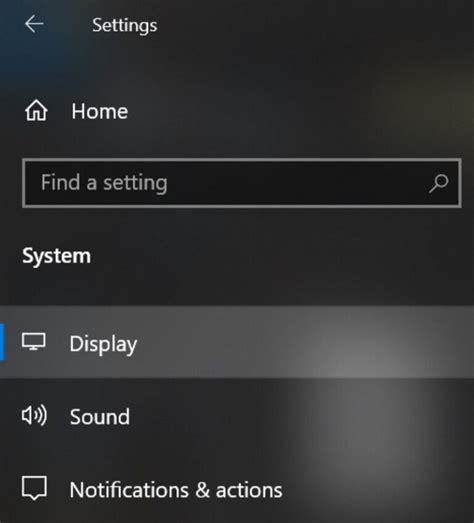Screen dimensions: 474x523
Task: Open the Home settings page
Action: (x=77, y=111)
